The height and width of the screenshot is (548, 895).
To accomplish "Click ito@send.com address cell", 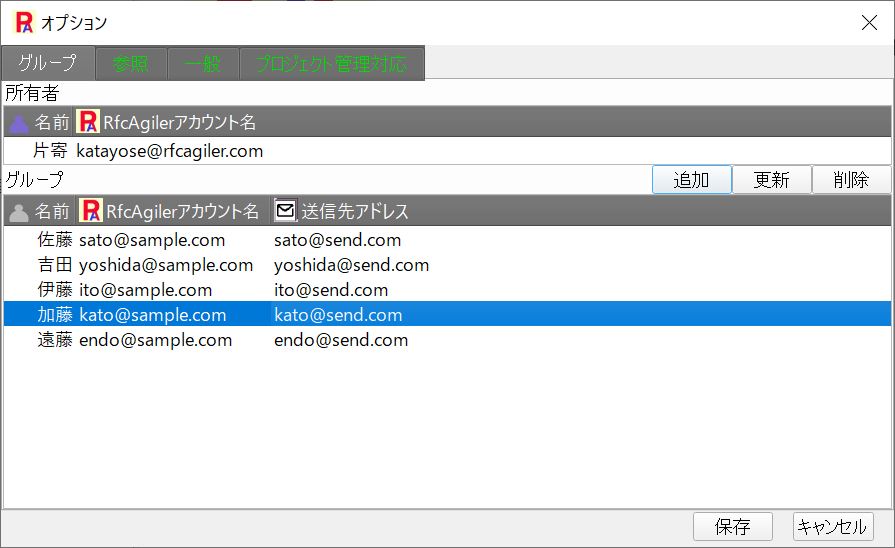I will click(331, 290).
